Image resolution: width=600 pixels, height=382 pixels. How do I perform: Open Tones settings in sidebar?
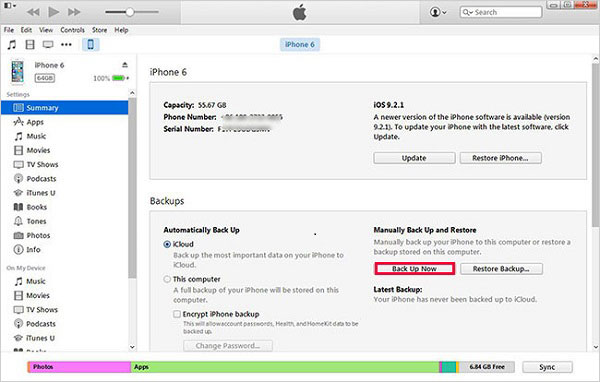36,221
